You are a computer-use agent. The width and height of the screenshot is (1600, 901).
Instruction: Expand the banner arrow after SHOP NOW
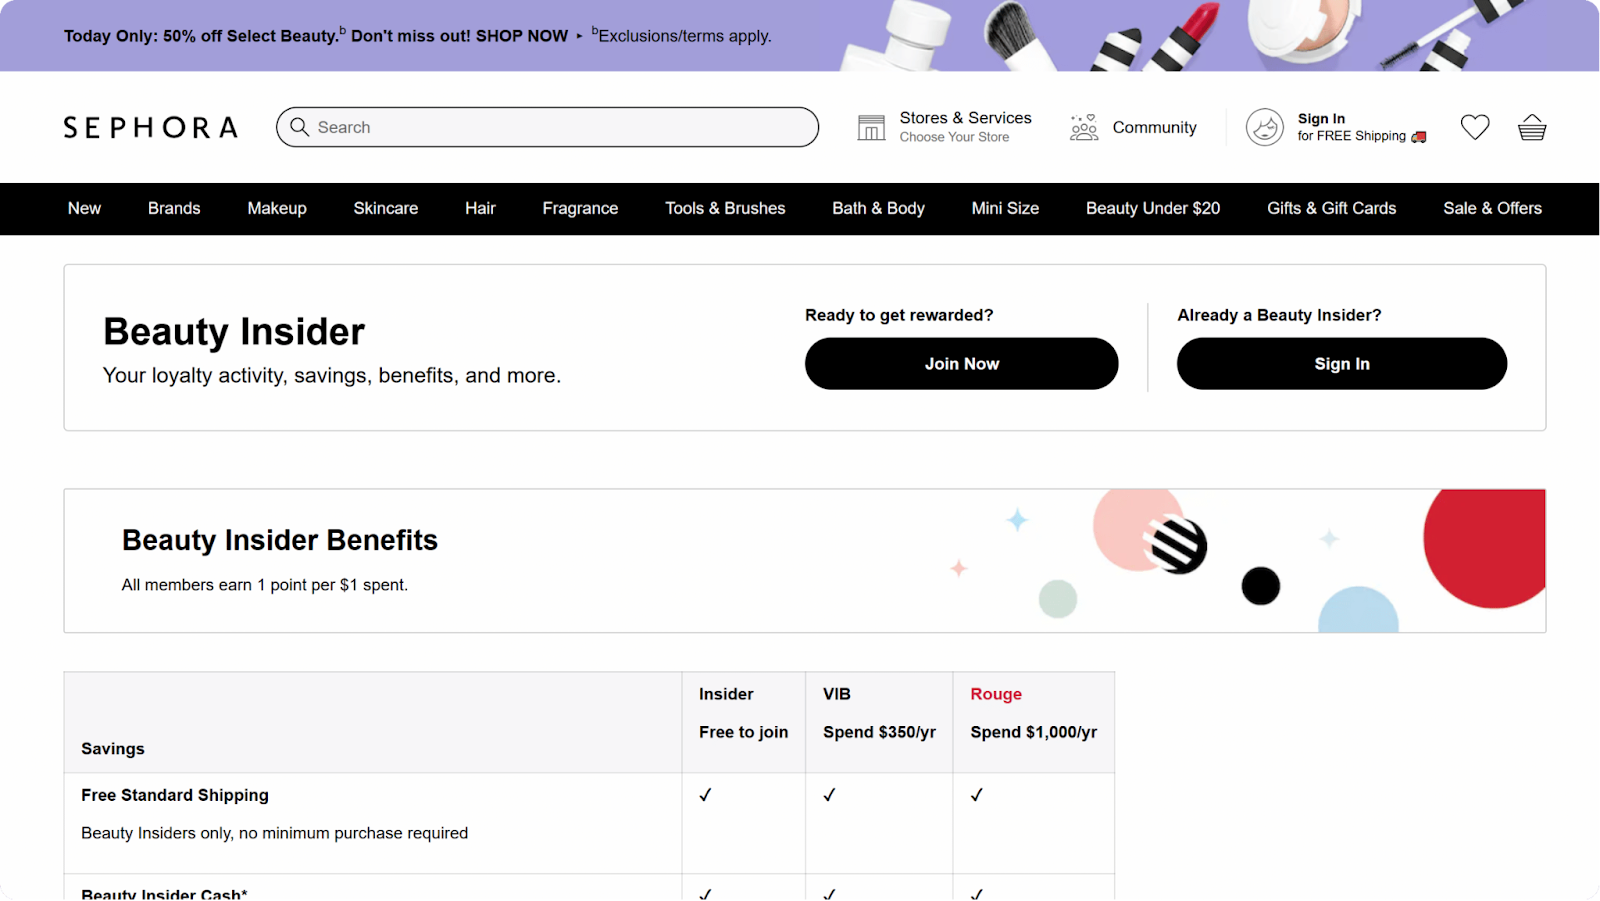tap(578, 36)
